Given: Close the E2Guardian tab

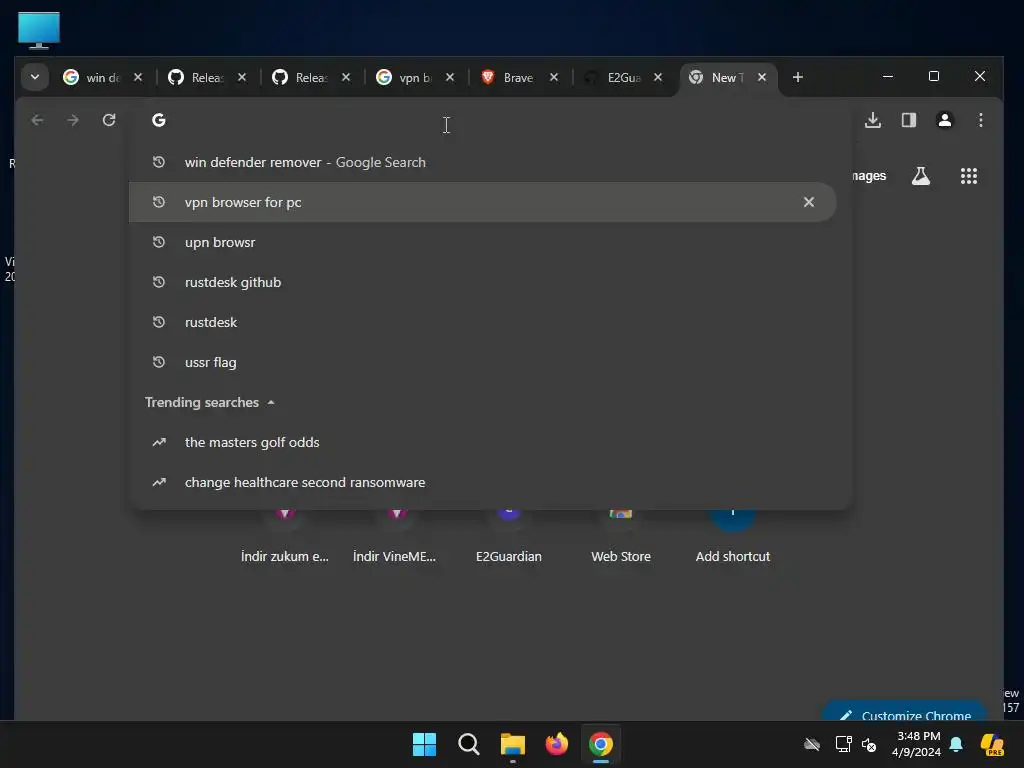Looking at the screenshot, I should pyautogui.click(x=658, y=77).
